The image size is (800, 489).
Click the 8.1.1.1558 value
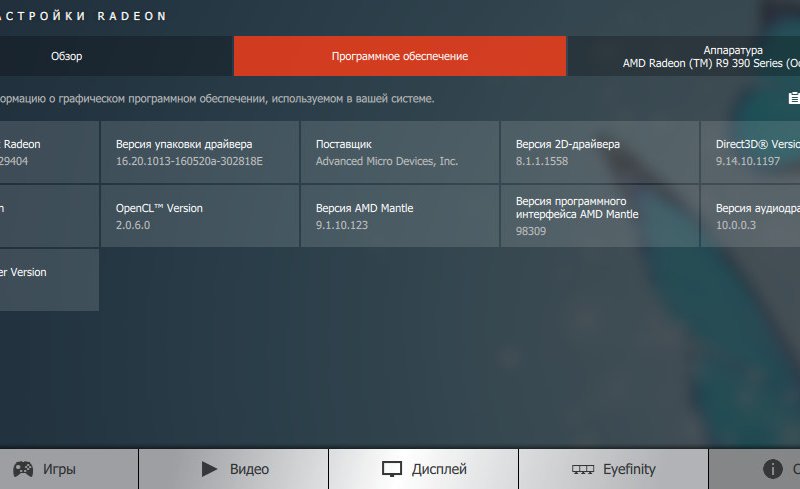tap(541, 161)
